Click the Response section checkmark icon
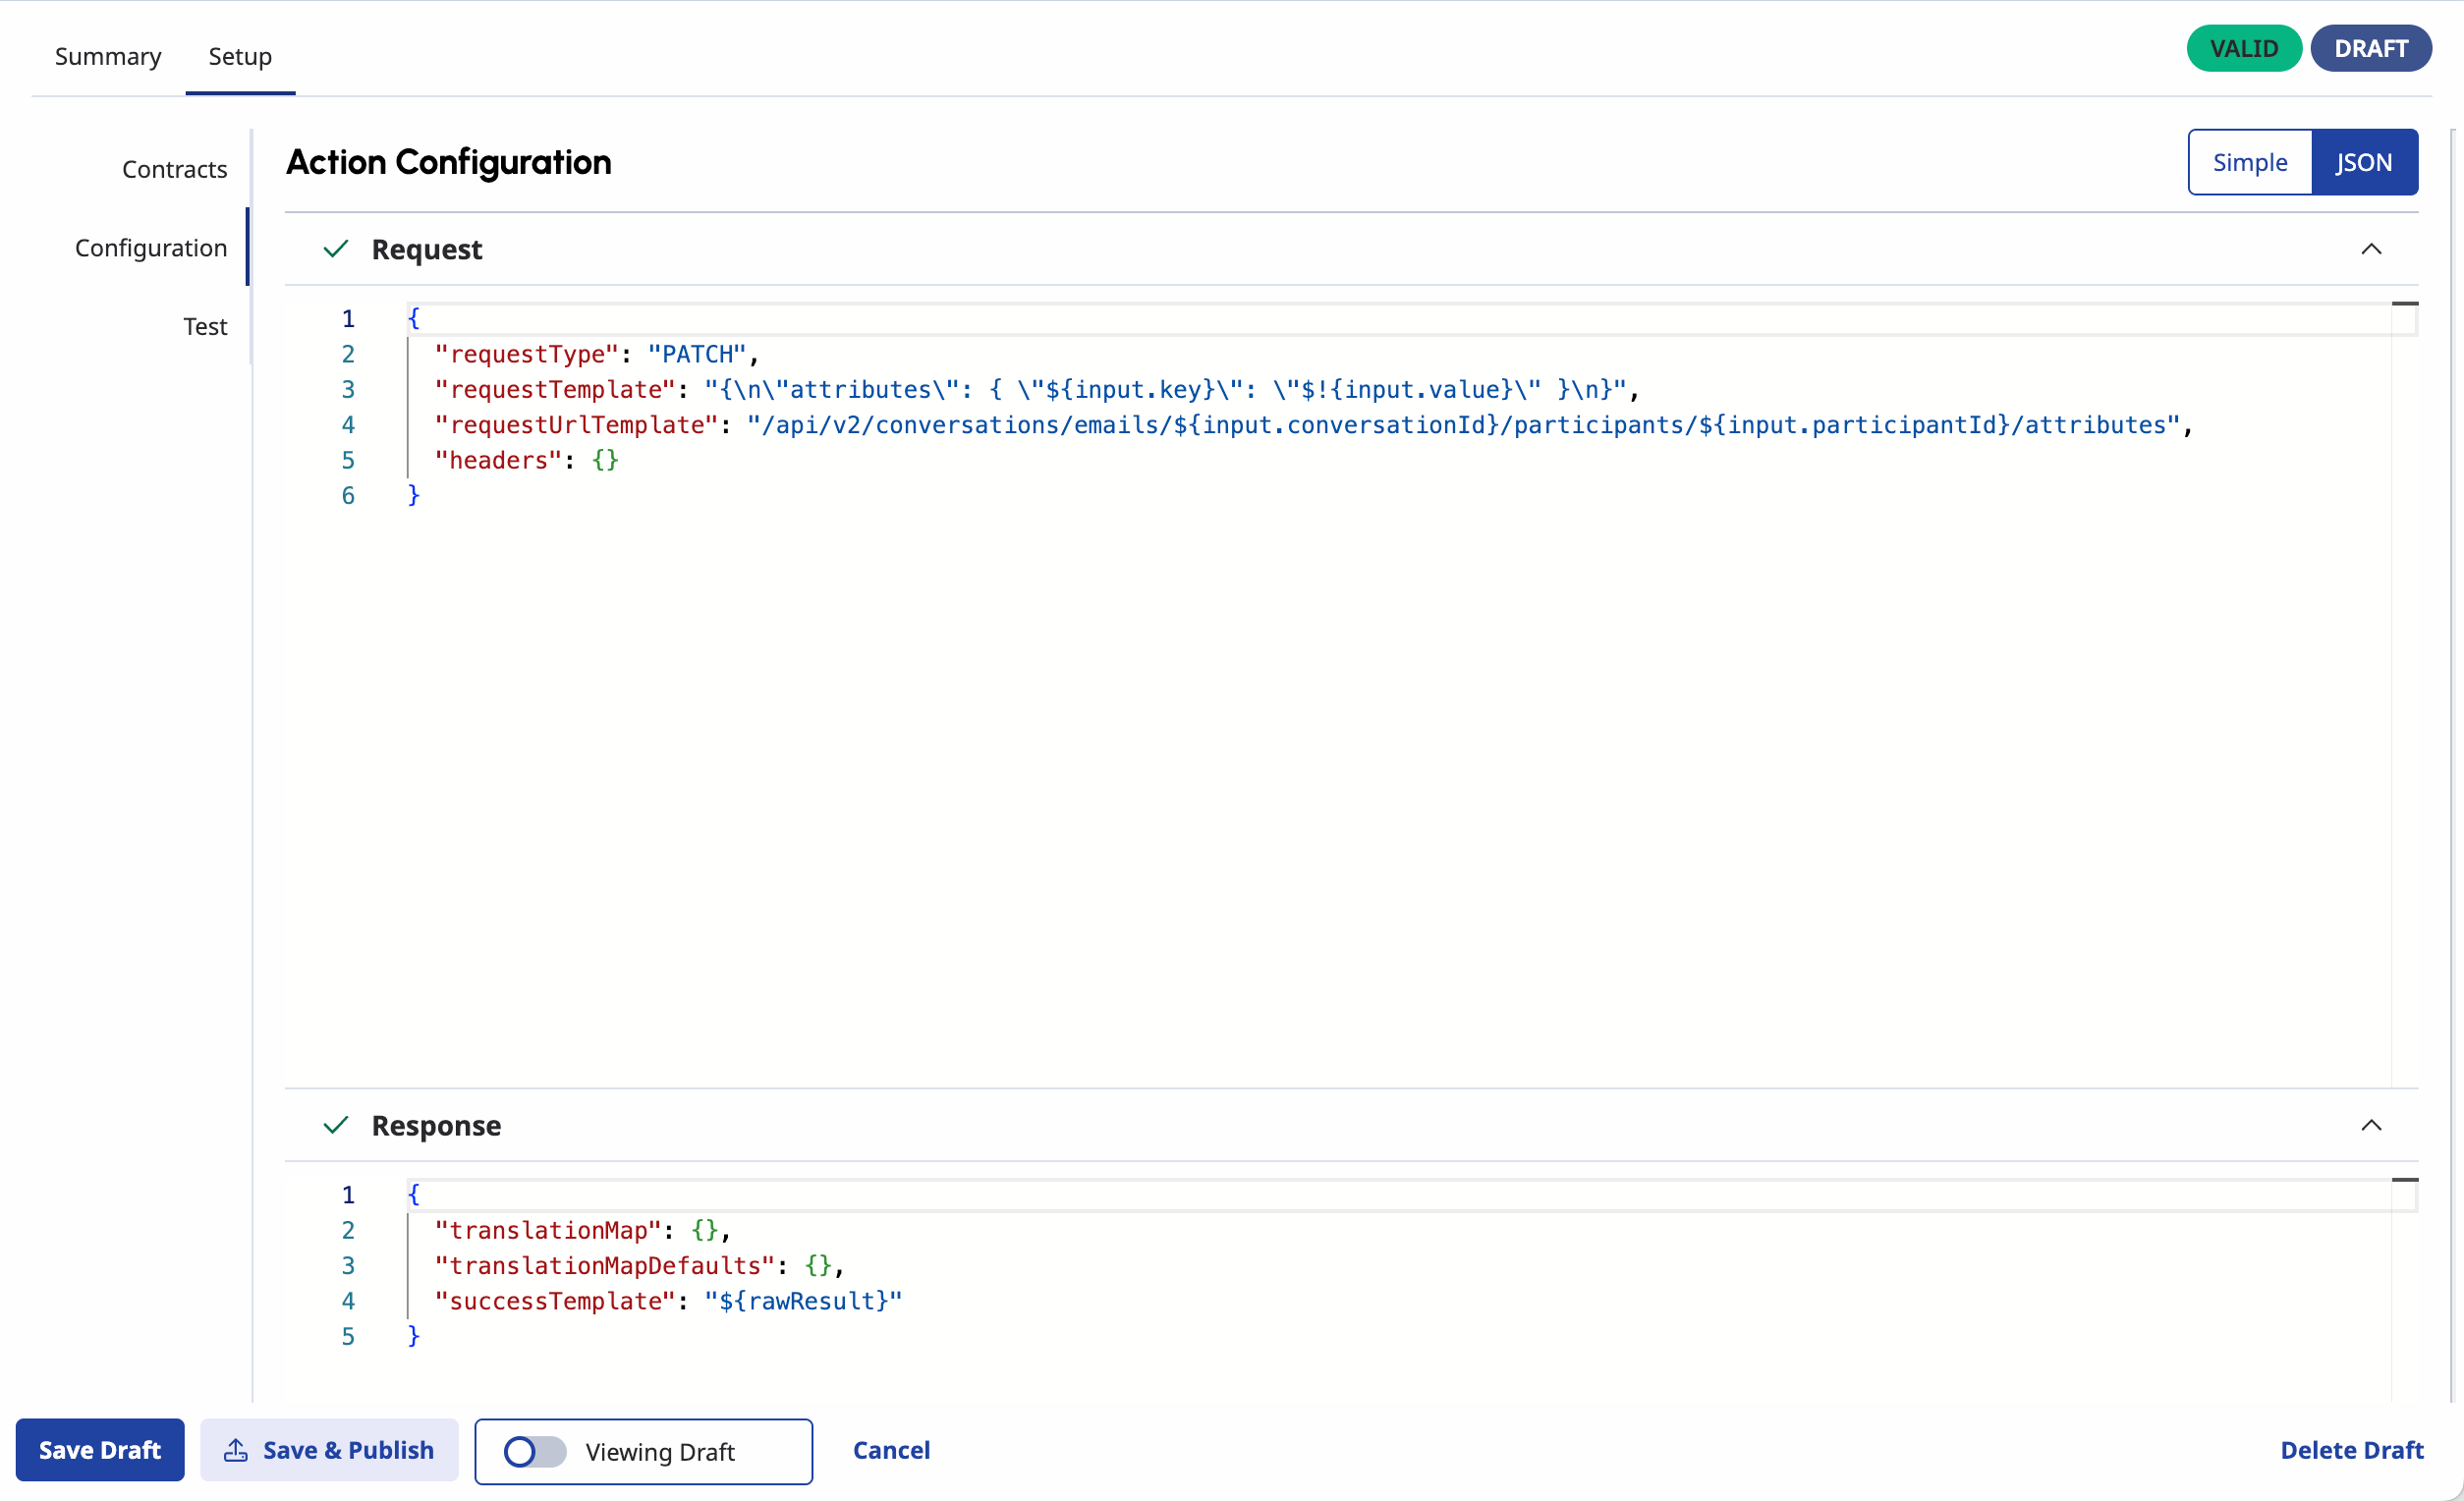 (x=336, y=1125)
